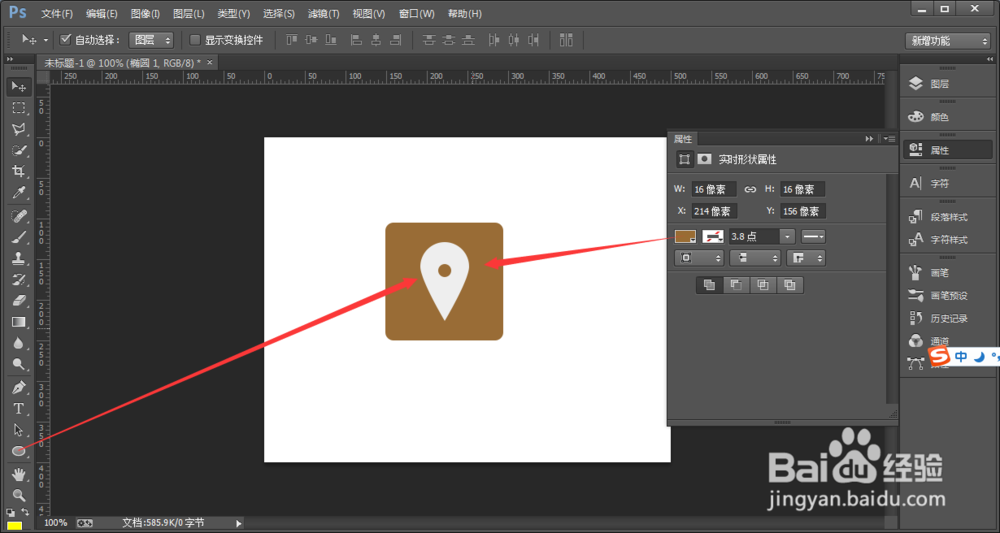Image resolution: width=1000 pixels, height=533 pixels.
Task: Click the align horizontal centers icon
Action: [x=376, y=40]
